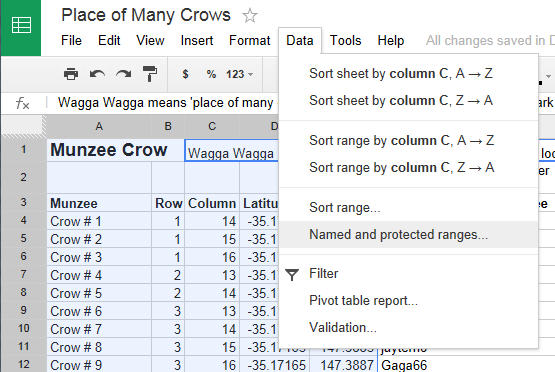Select row 12 header
This screenshot has height=372, width=555.
click(23, 364)
